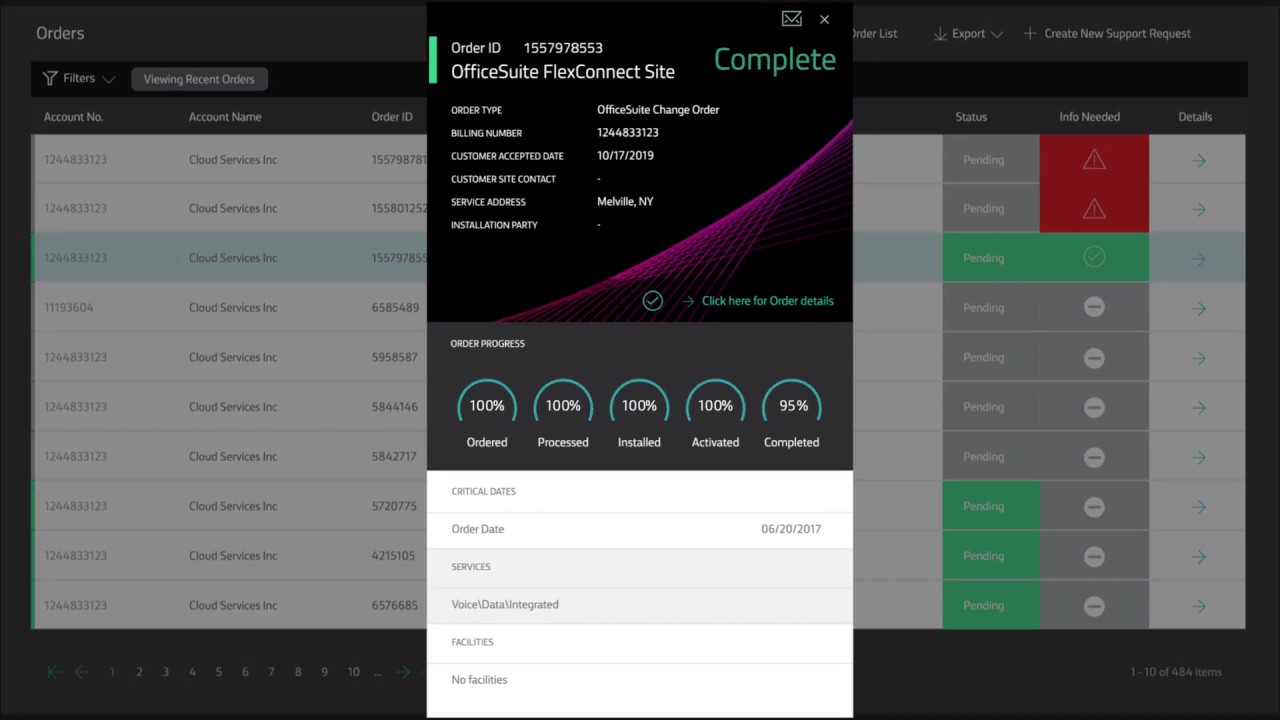Open details arrow for order 4215105
The image size is (1280, 720).
tap(1198, 557)
